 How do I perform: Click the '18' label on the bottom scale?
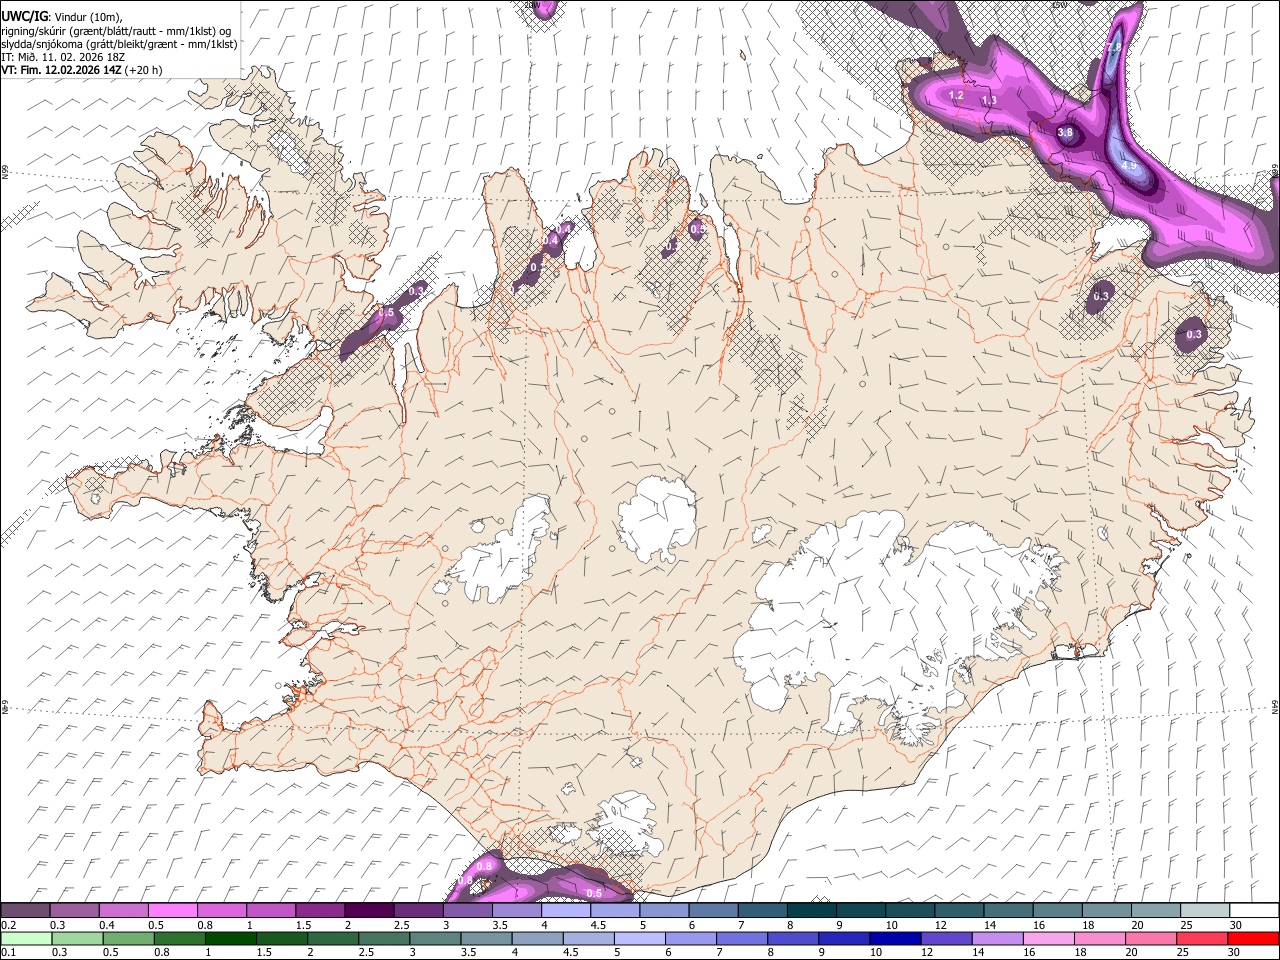pyautogui.click(x=1080, y=952)
